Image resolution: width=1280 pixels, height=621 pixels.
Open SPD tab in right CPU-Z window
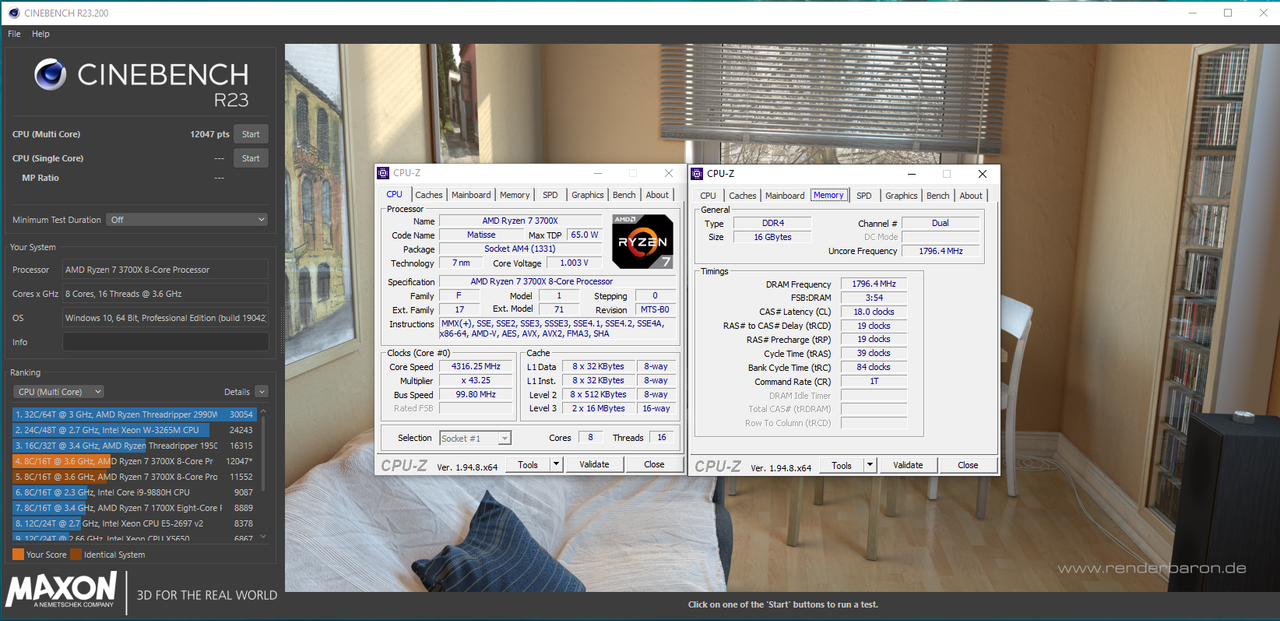(x=864, y=195)
